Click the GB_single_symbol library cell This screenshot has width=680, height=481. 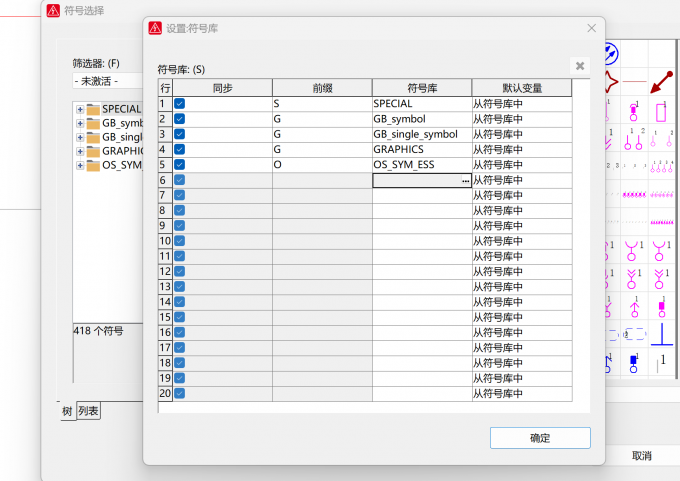422,134
